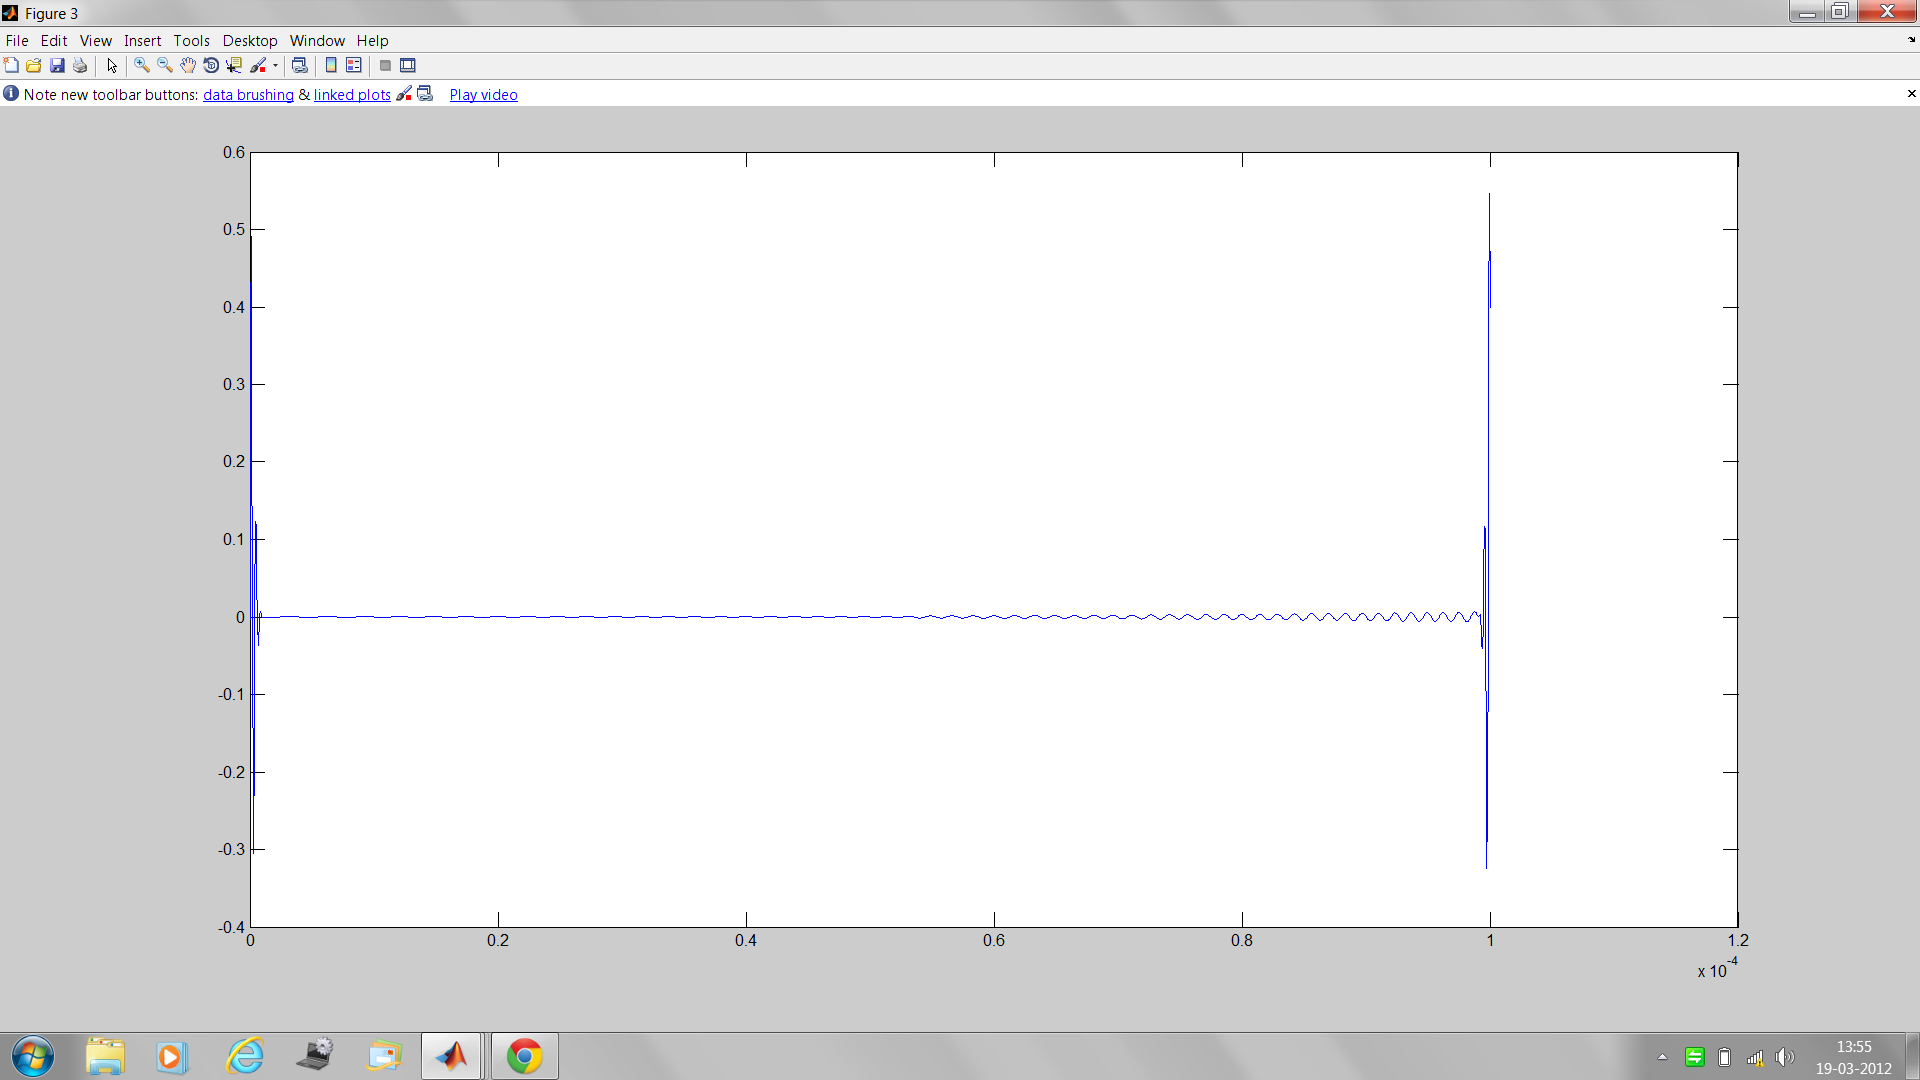Activate the Rotate 3D tool
The height and width of the screenshot is (1080, 1920).
(x=211, y=65)
